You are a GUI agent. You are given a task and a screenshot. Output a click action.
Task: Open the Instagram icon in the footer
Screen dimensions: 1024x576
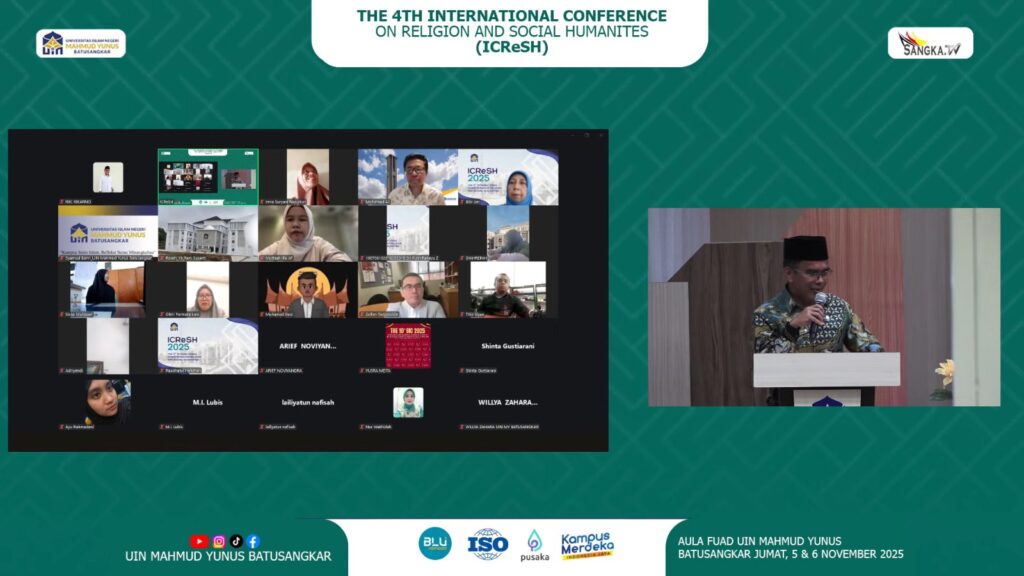[x=219, y=541]
